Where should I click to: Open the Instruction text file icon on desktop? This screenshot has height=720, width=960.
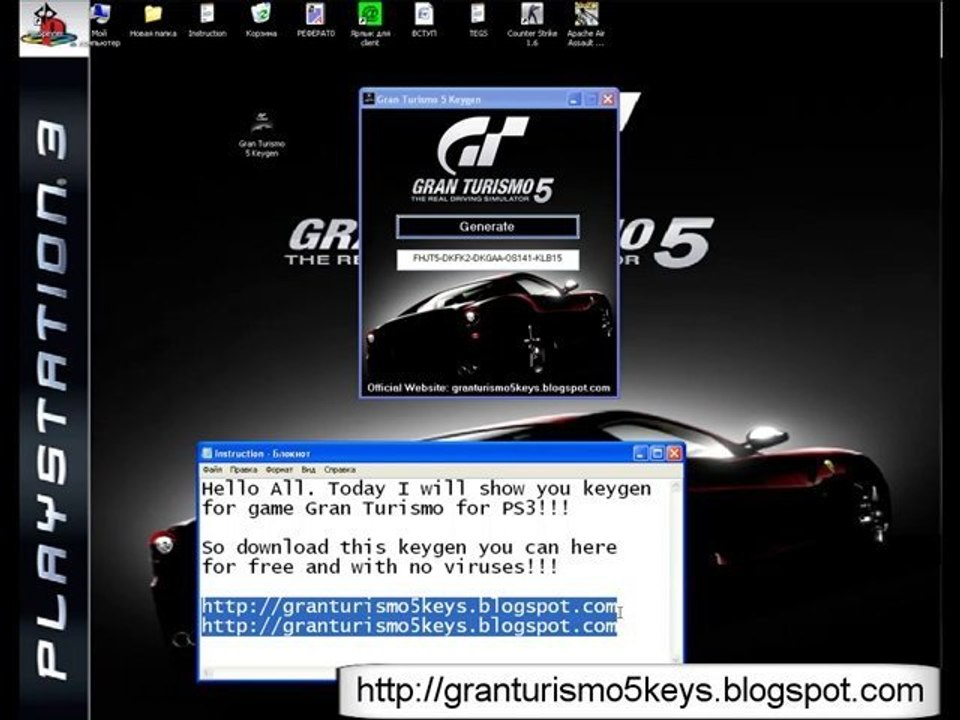pos(207,20)
